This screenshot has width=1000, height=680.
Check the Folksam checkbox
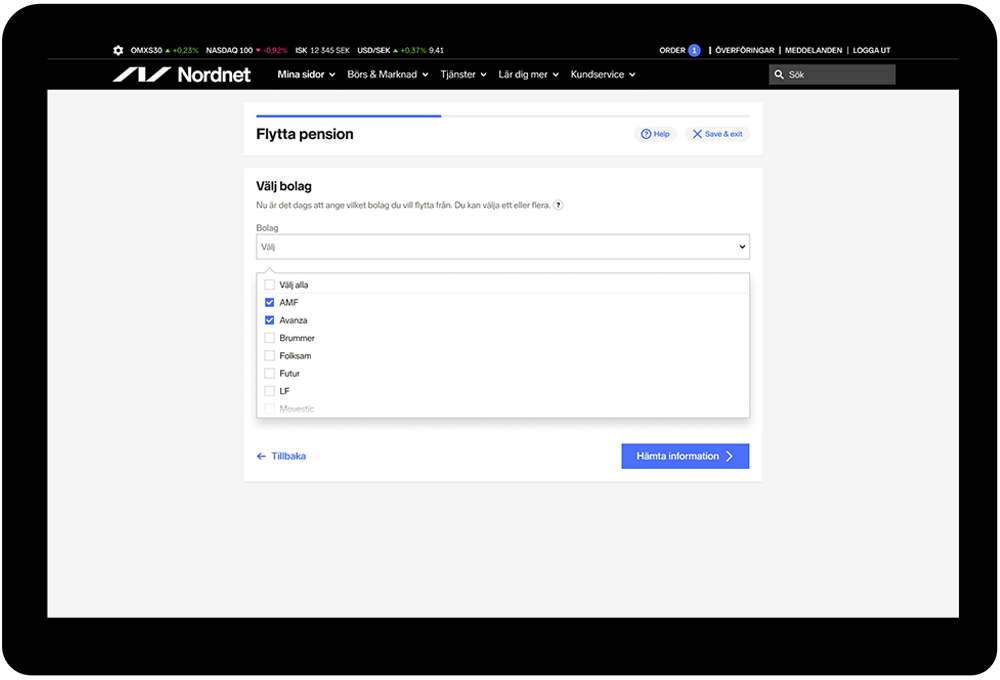click(270, 356)
